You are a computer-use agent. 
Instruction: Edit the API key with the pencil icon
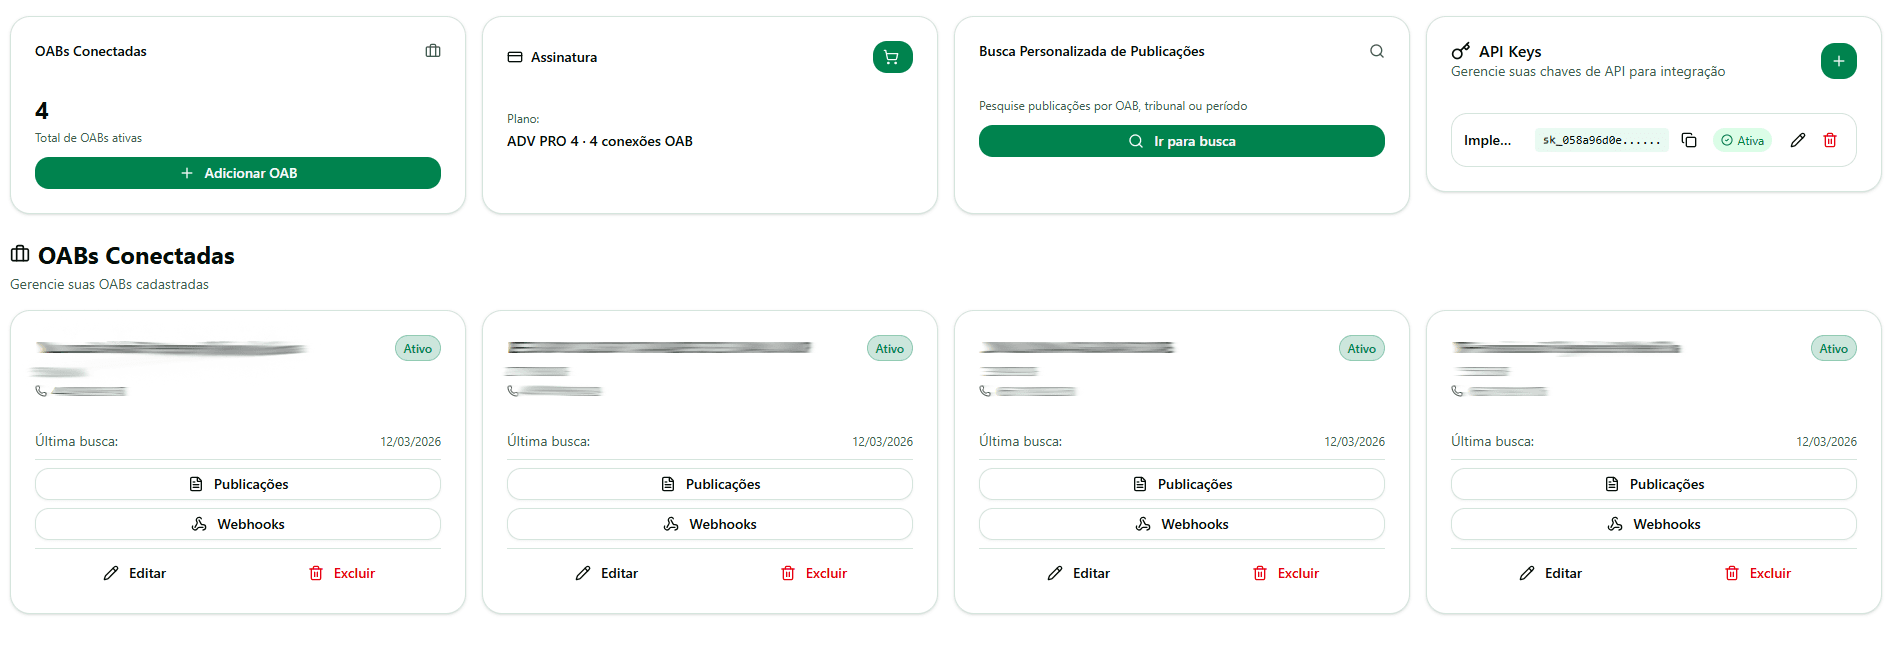[x=1798, y=140]
